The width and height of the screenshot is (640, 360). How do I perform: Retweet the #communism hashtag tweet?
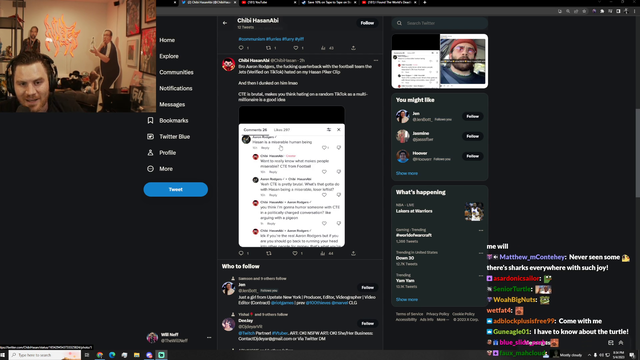(x=268, y=48)
